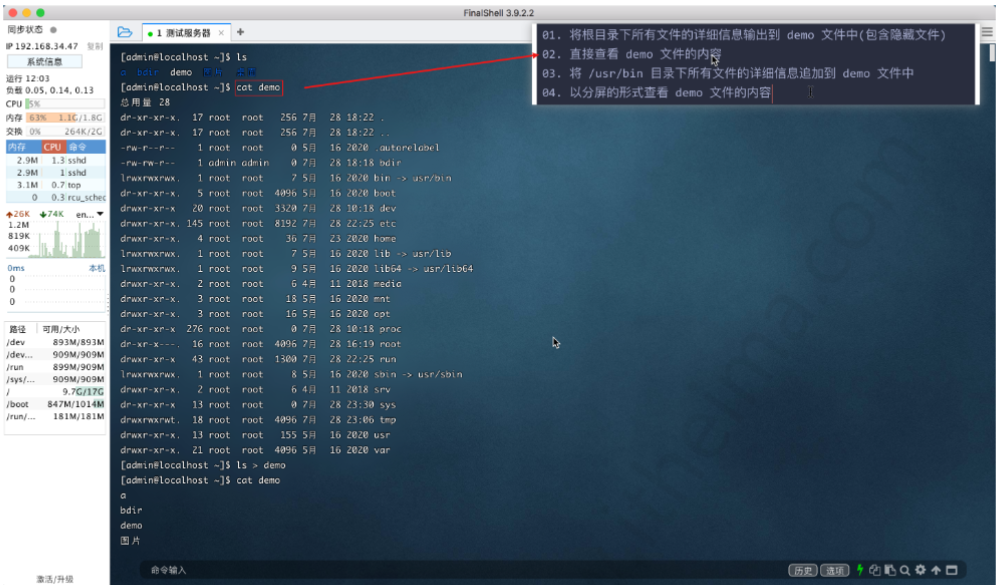Click the 运行 12:03 uptime text
This screenshot has width=1000, height=585.
[27, 78]
